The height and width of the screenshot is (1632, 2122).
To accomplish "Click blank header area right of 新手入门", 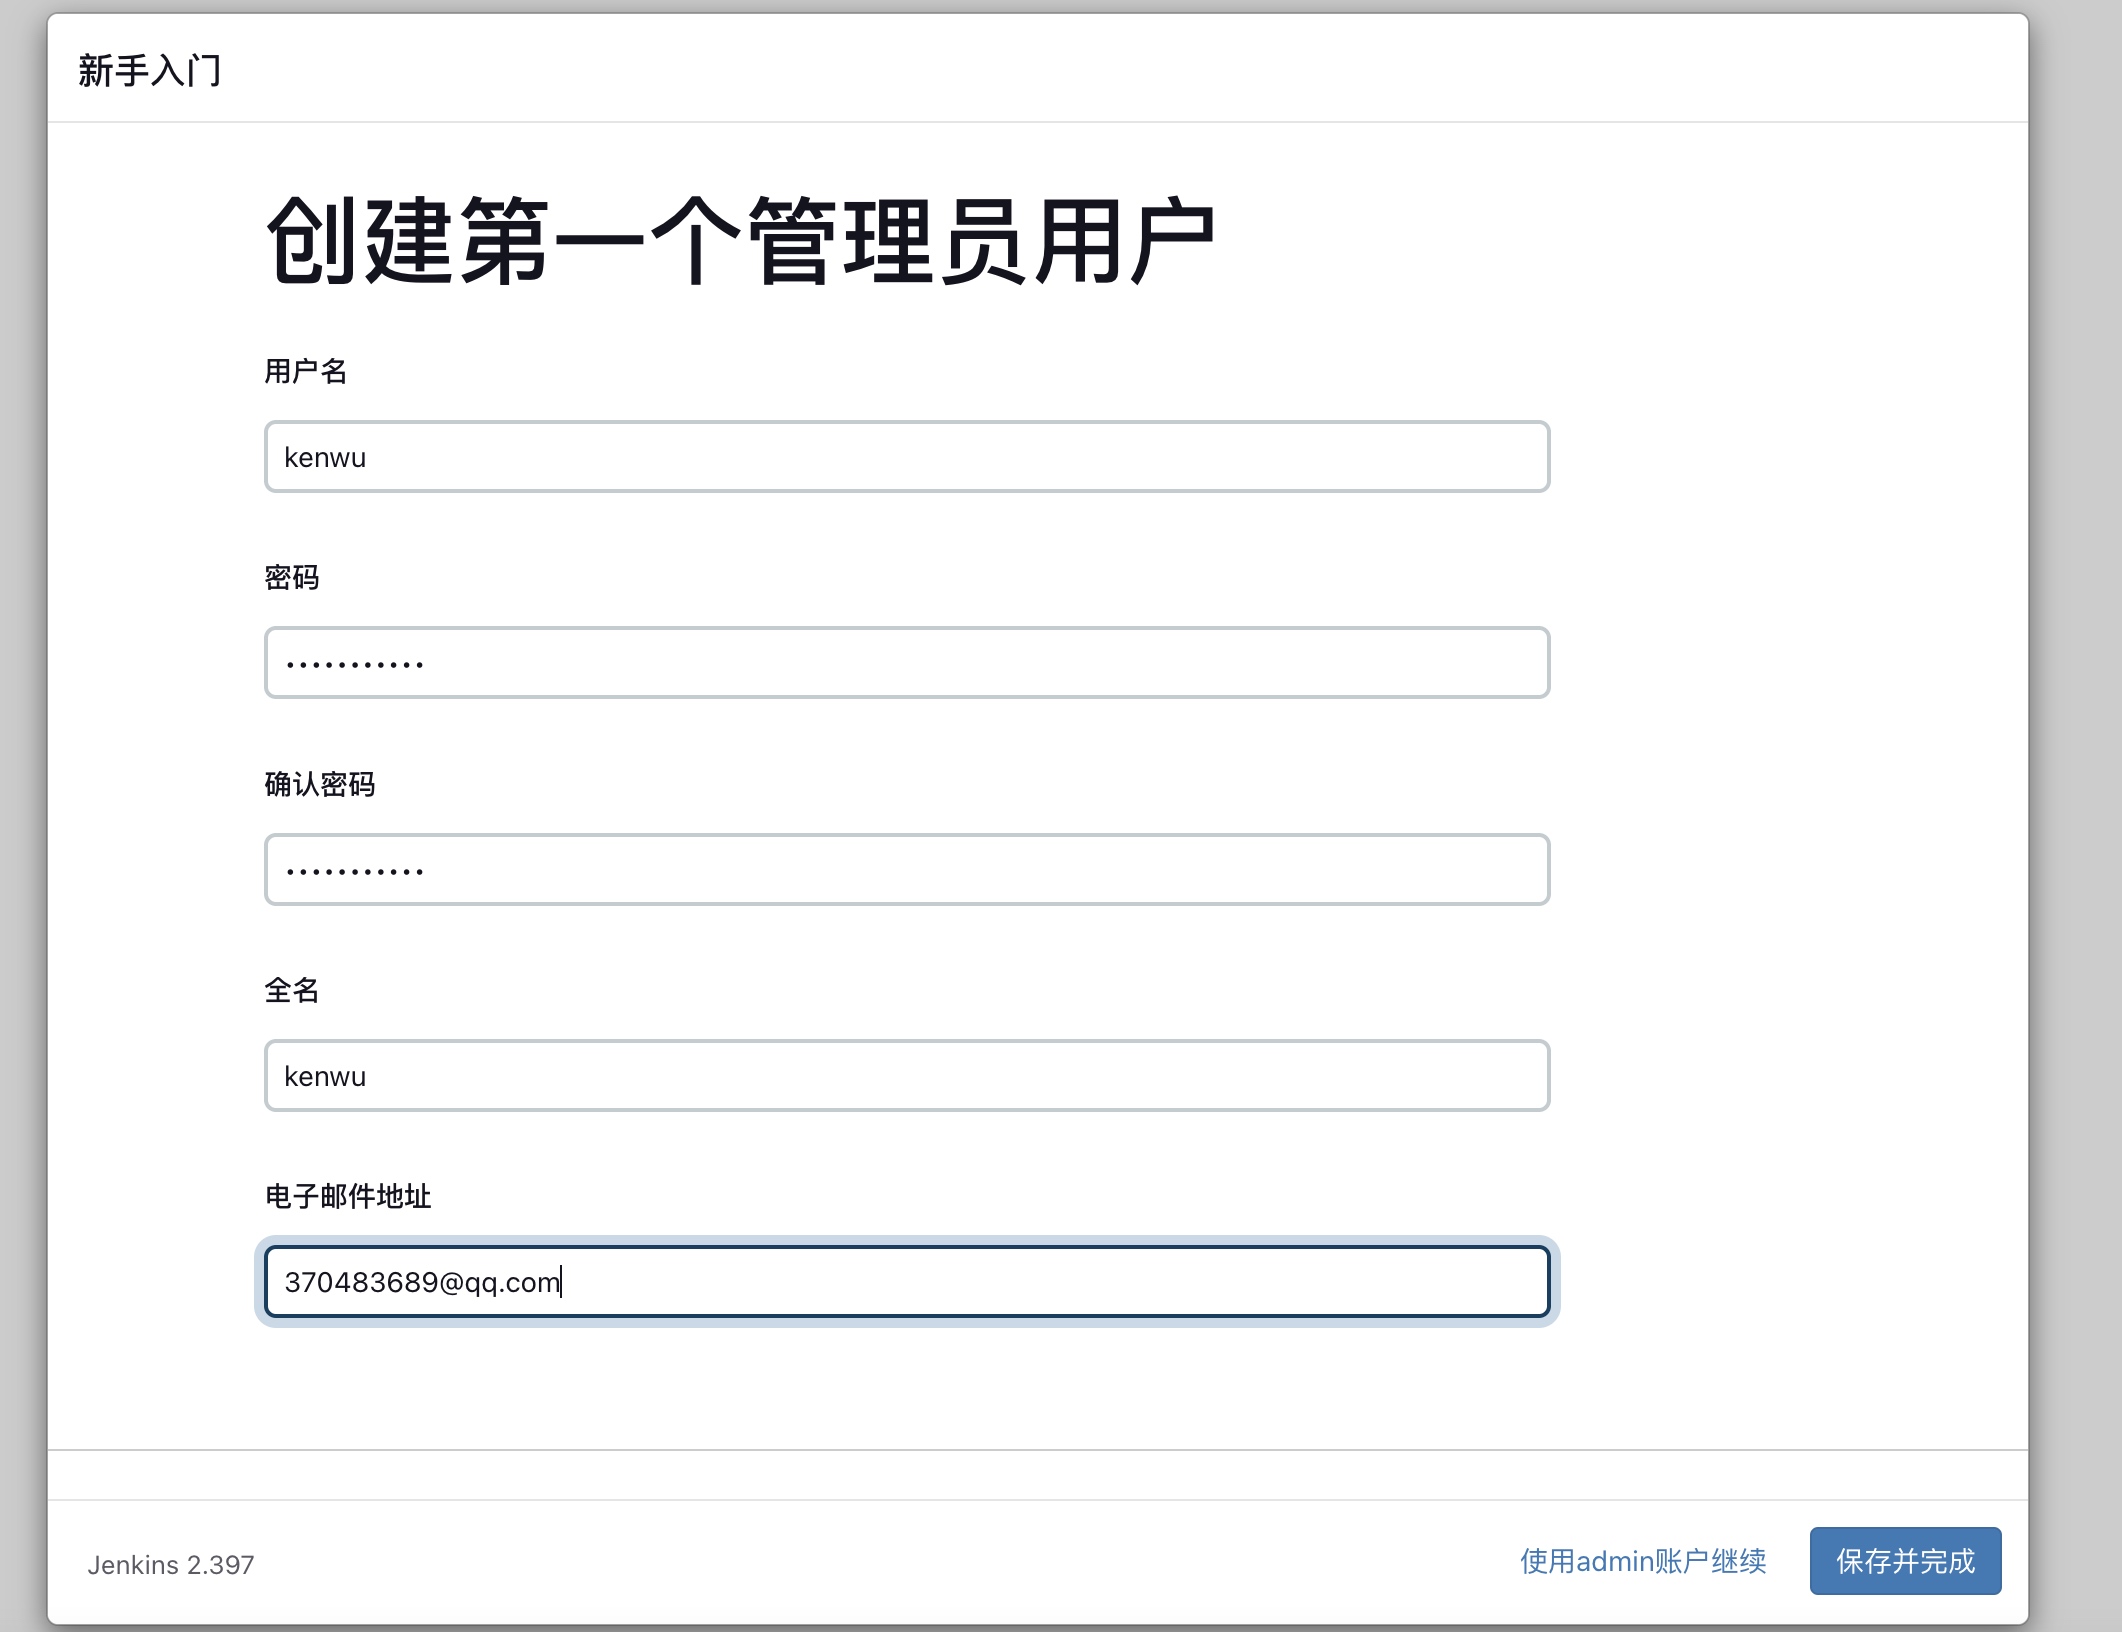I will tap(1100, 70).
